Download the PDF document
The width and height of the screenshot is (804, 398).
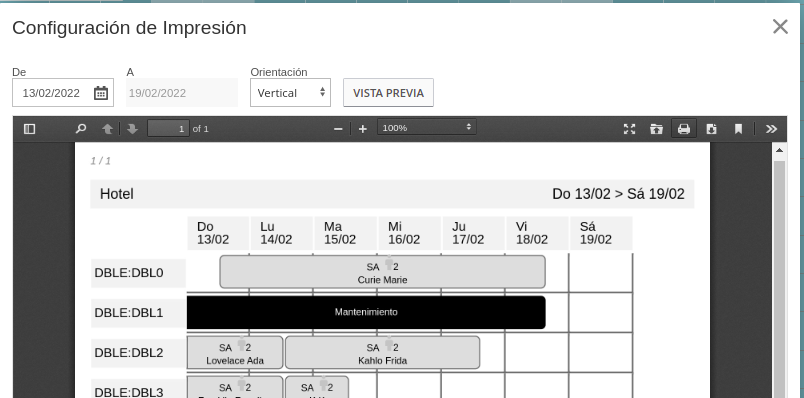(x=711, y=129)
